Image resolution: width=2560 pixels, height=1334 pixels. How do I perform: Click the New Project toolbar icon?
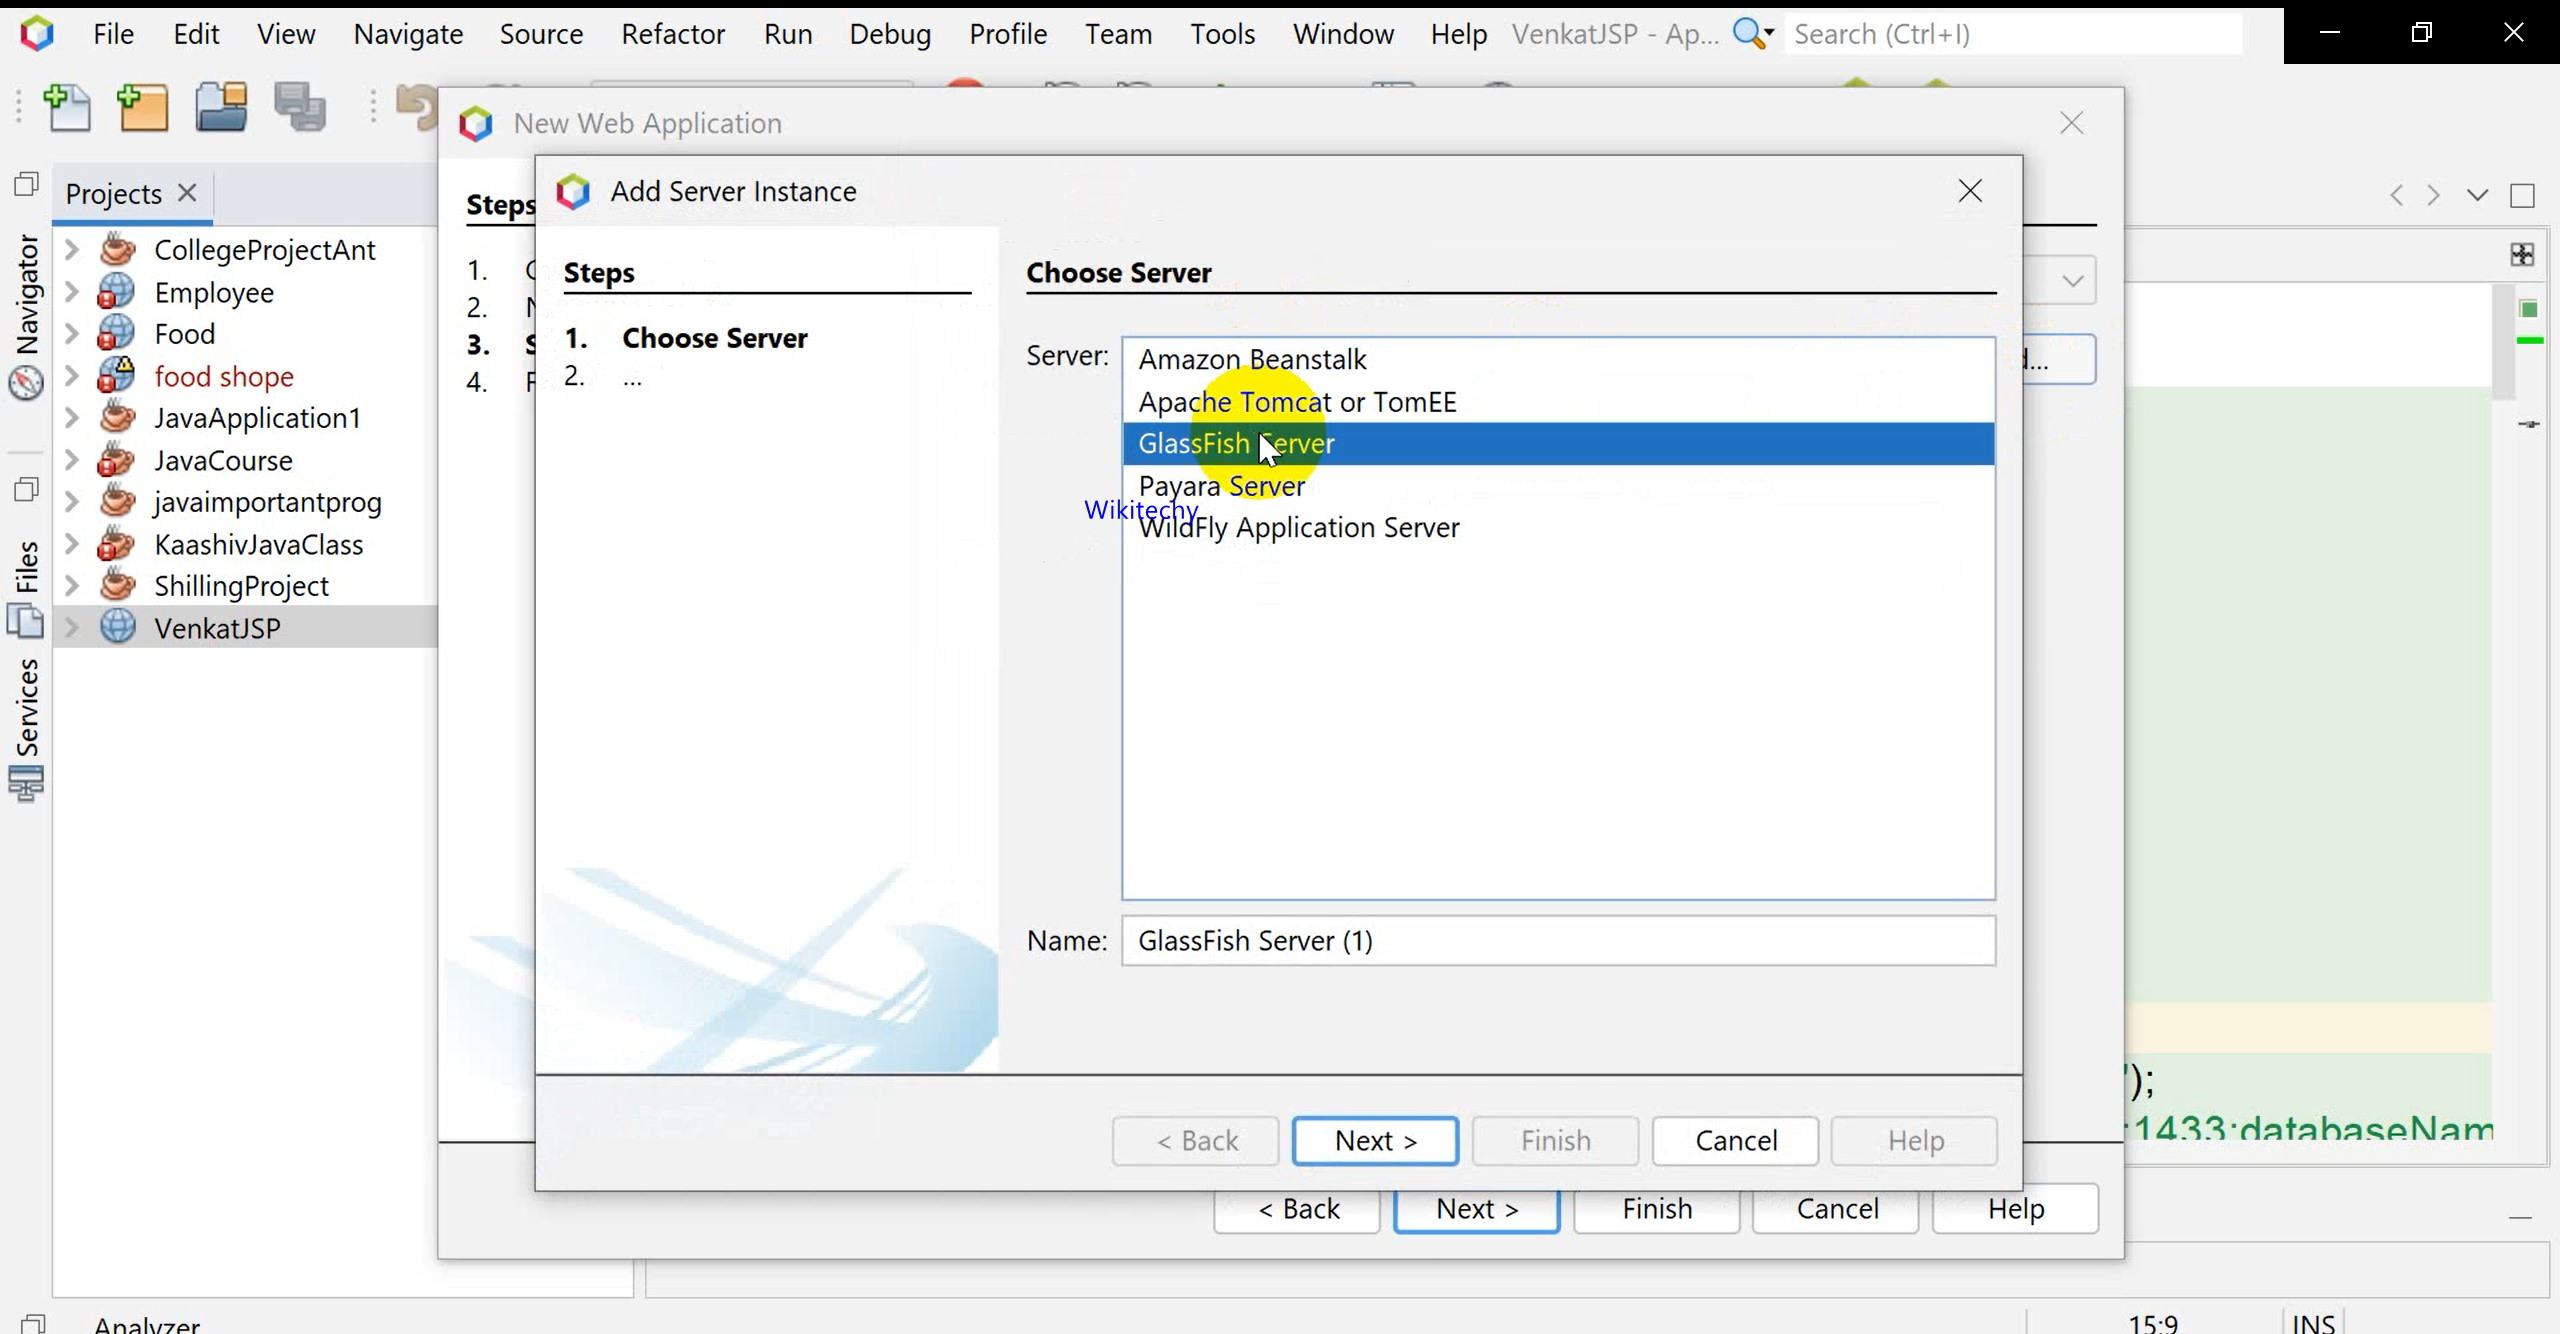click(x=143, y=108)
